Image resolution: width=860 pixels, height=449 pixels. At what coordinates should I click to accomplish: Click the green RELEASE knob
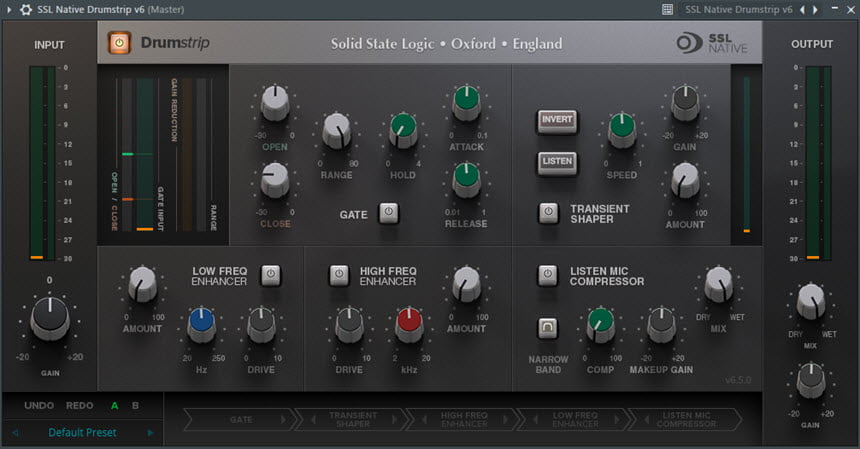pyautogui.click(x=466, y=179)
